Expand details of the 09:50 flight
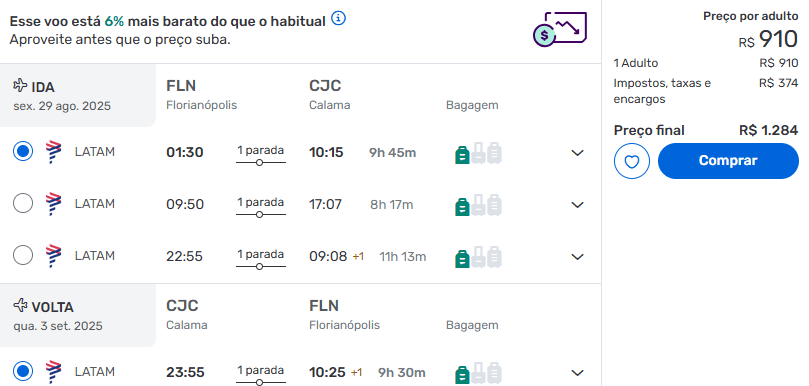 pyautogui.click(x=577, y=205)
